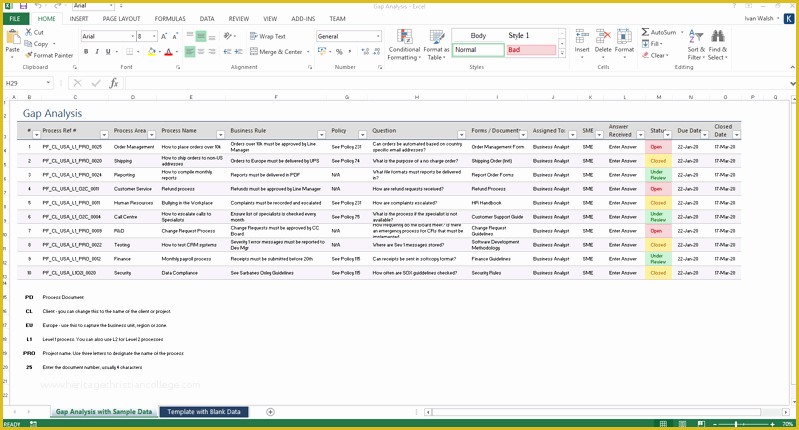Open the Merge & Center dropdown arrow
Image resolution: width=799 pixels, height=430 pixels.
[x=309, y=52]
